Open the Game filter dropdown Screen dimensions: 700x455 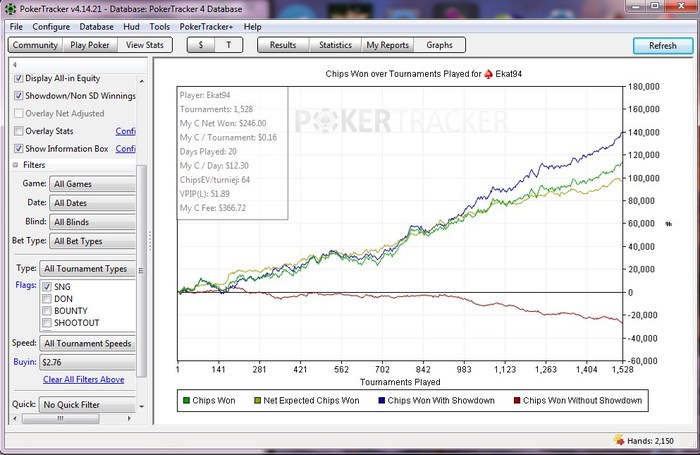(92, 184)
